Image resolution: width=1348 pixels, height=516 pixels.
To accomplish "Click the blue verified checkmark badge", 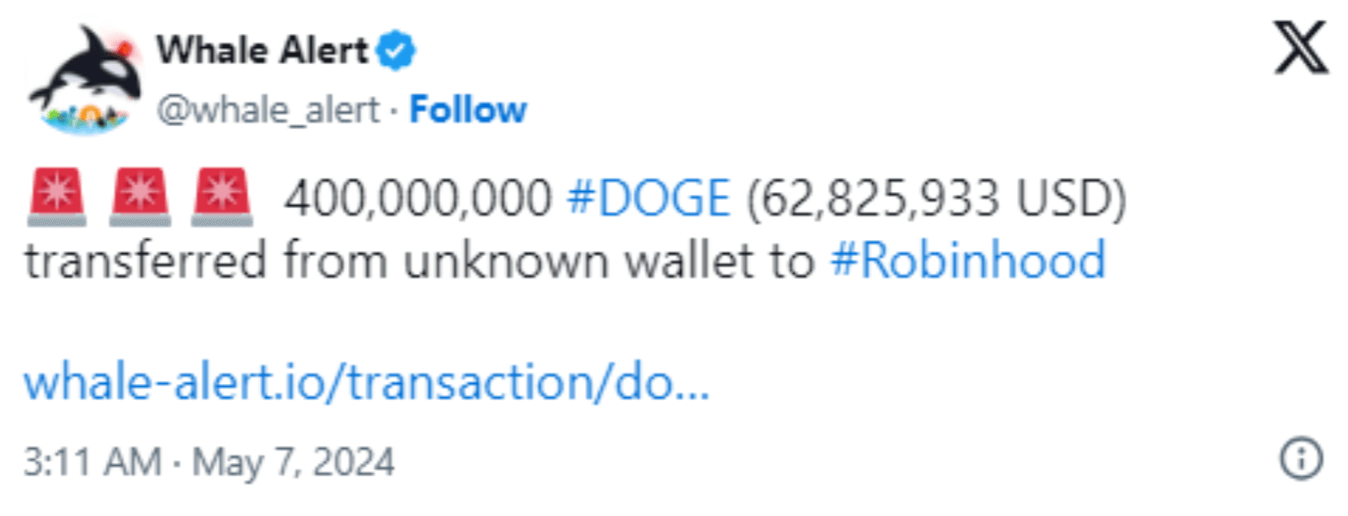I will pyautogui.click(x=396, y=51).
